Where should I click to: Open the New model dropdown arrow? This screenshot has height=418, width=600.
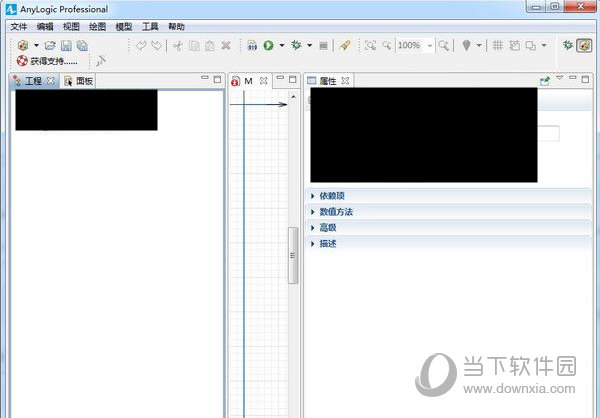[36, 46]
